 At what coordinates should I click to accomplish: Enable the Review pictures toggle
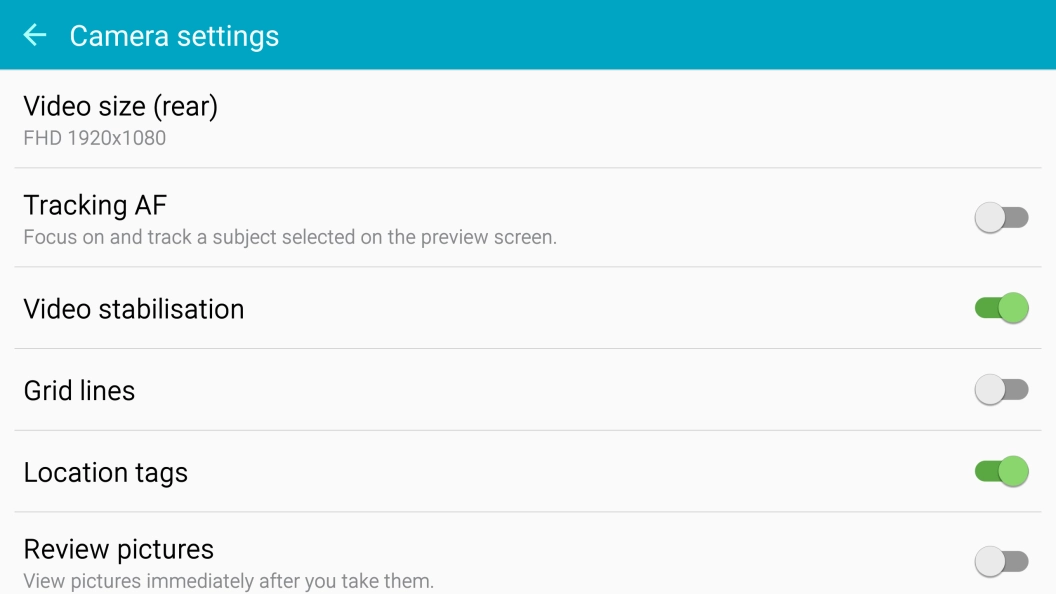(x=1001, y=561)
